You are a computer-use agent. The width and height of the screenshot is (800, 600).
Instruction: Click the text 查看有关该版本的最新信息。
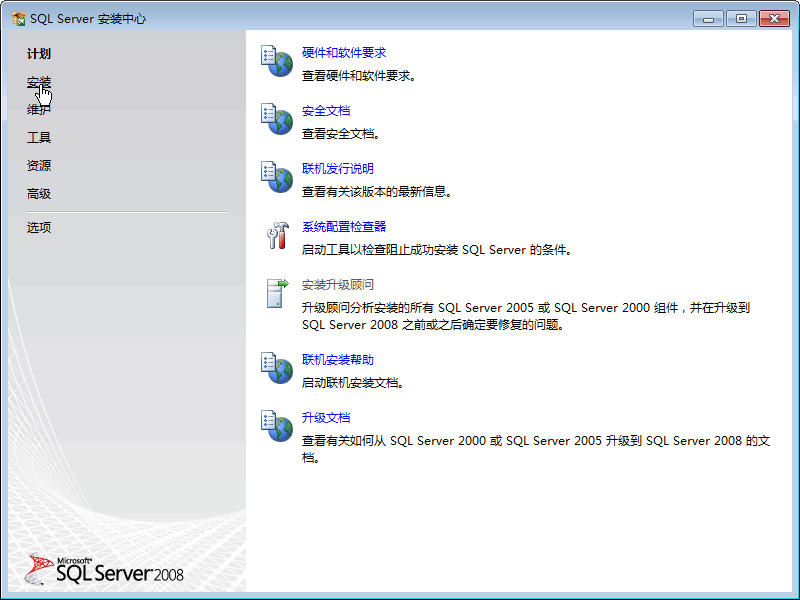tap(378, 192)
